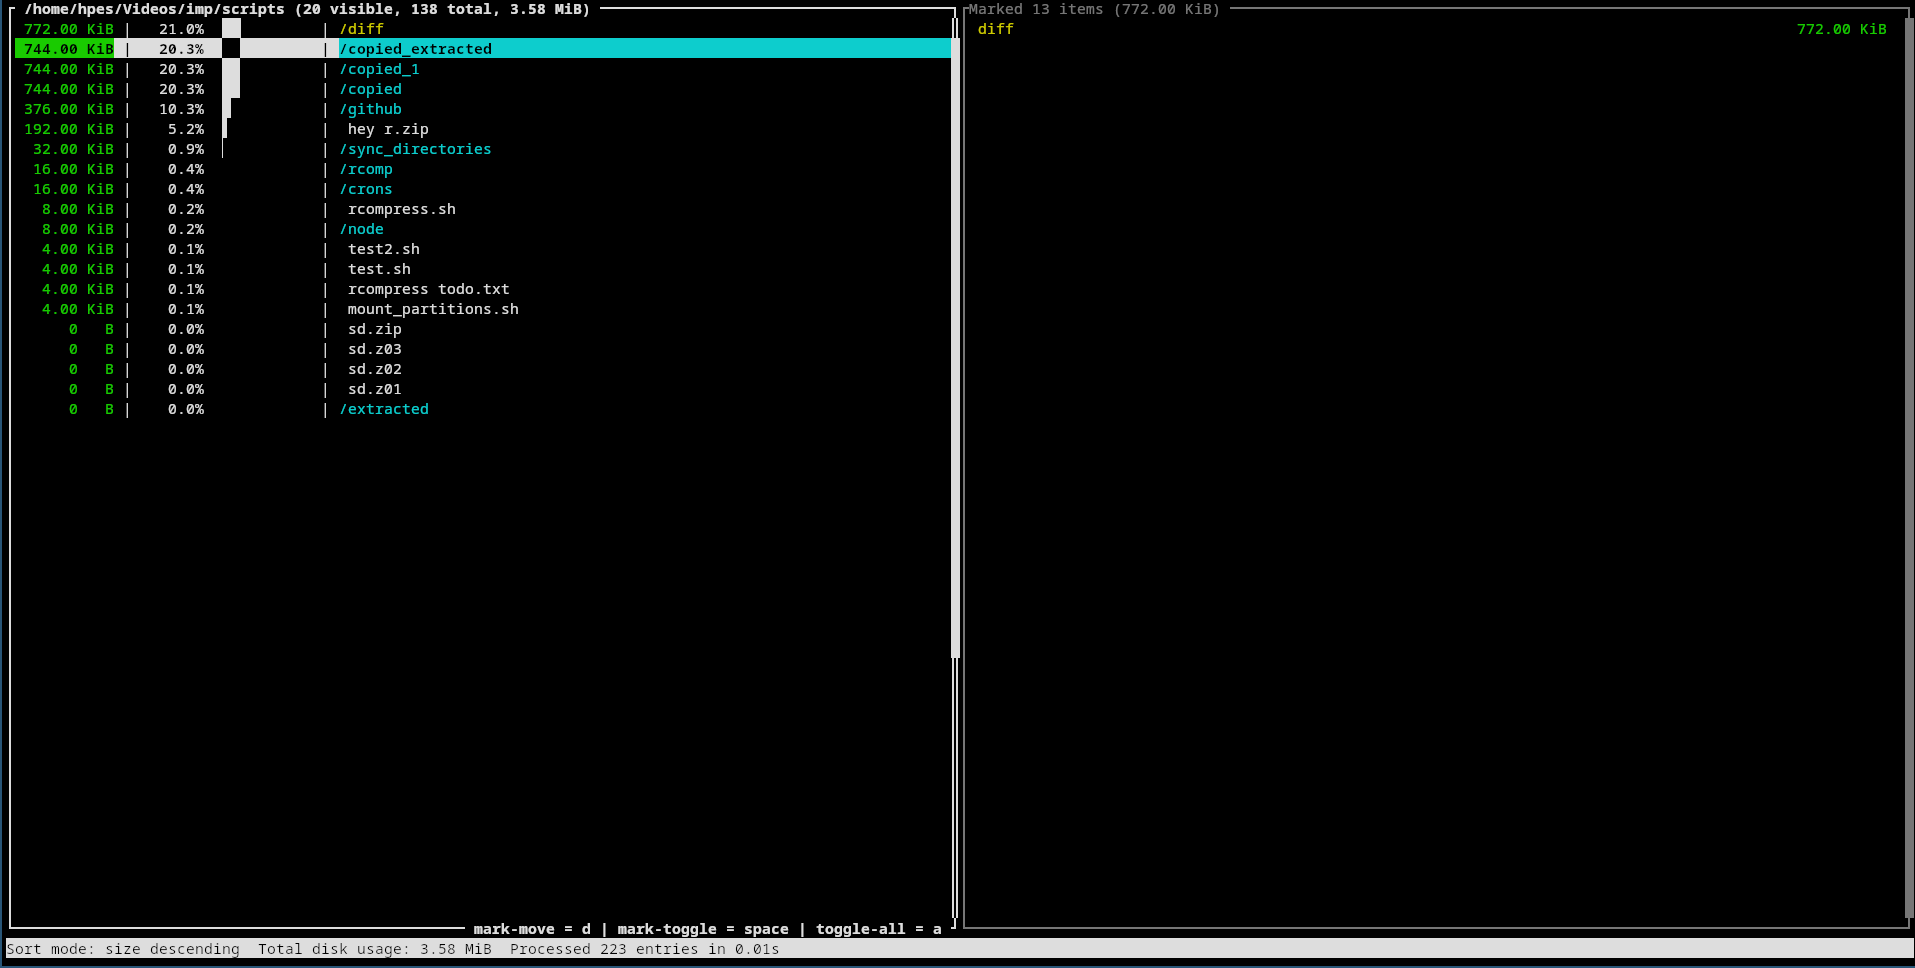This screenshot has width=1915, height=968.
Task: Click the Marked 13 items pane title
Action: (x=1094, y=9)
